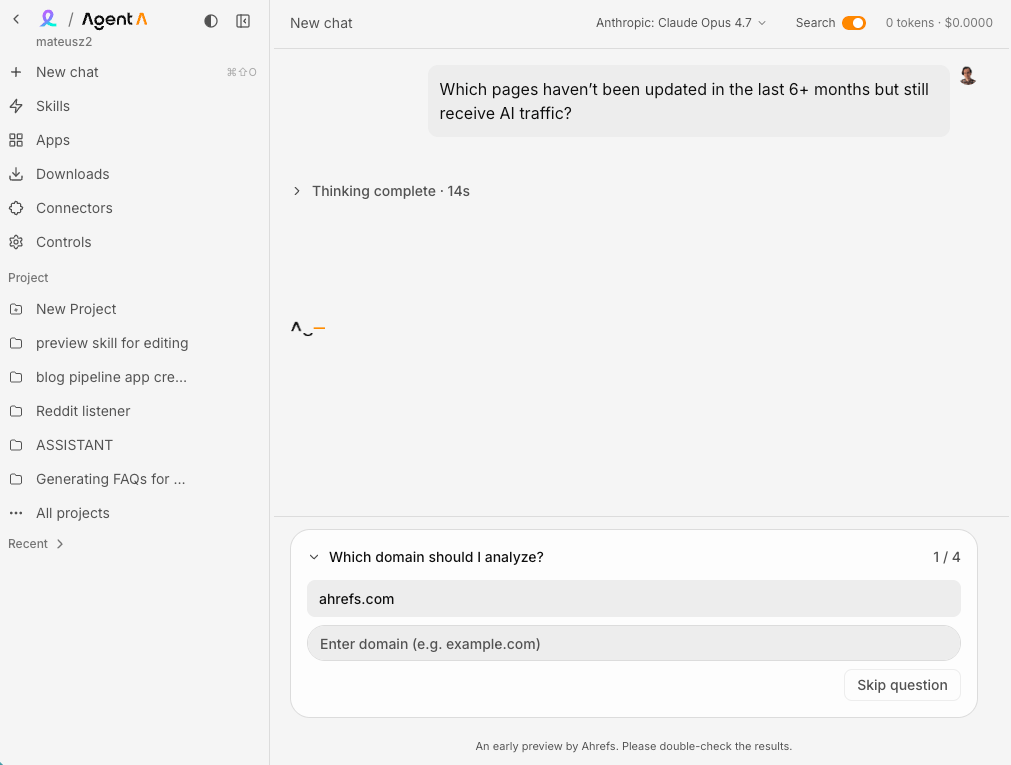Click the Enter domain input field
Screen dimensions: 1011x765
pyautogui.click(x=634, y=643)
